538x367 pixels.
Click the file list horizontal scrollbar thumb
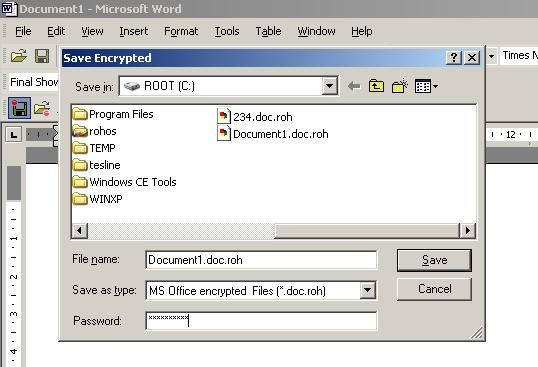coord(367,230)
